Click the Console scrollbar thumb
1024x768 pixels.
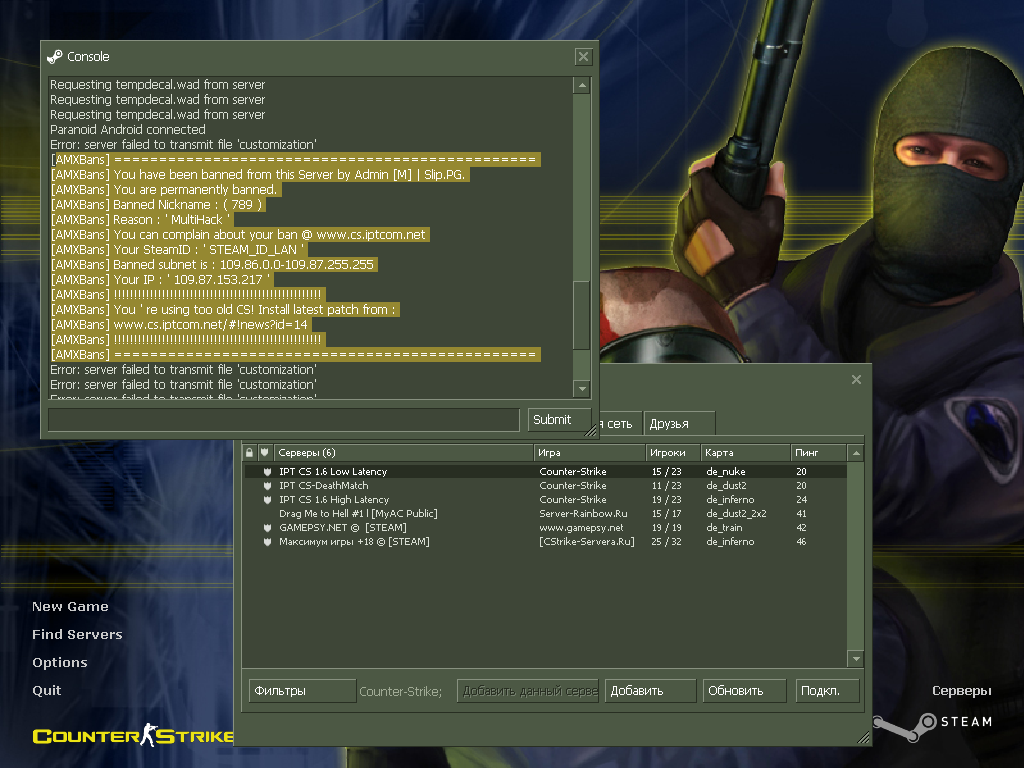[x=582, y=315]
